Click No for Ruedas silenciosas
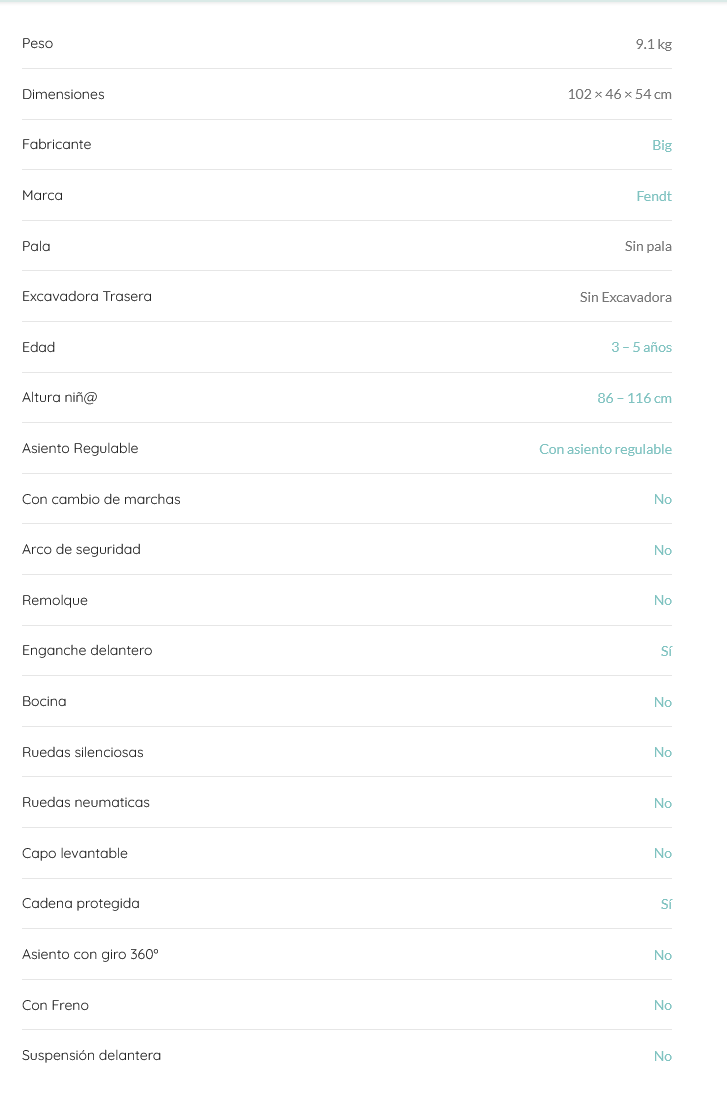 [662, 752]
